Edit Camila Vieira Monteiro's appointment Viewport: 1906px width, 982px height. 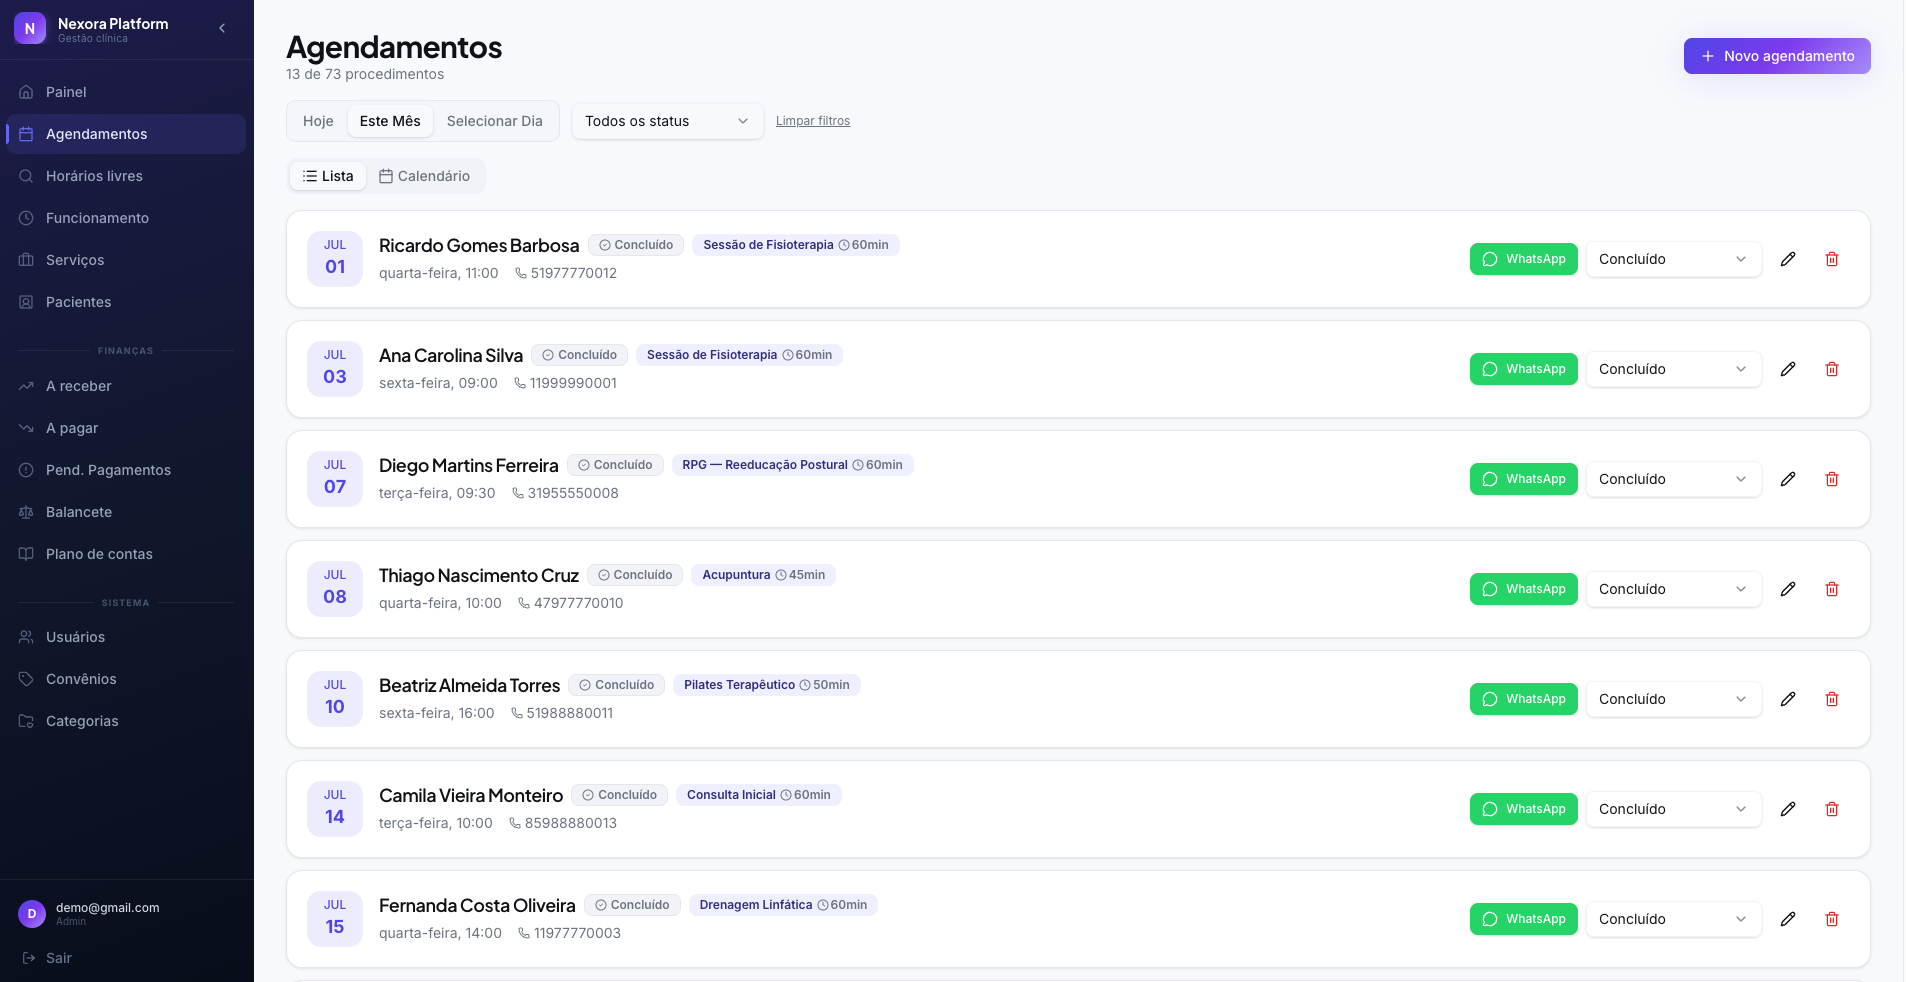coord(1788,809)
